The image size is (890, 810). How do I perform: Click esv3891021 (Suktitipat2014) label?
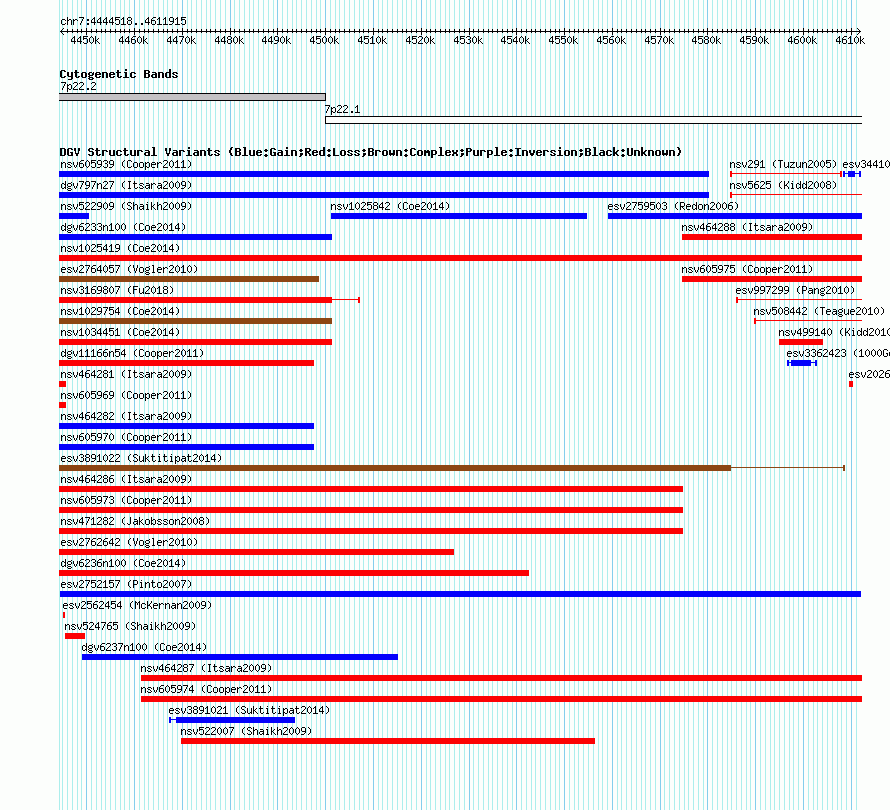(x=249, y=711)
